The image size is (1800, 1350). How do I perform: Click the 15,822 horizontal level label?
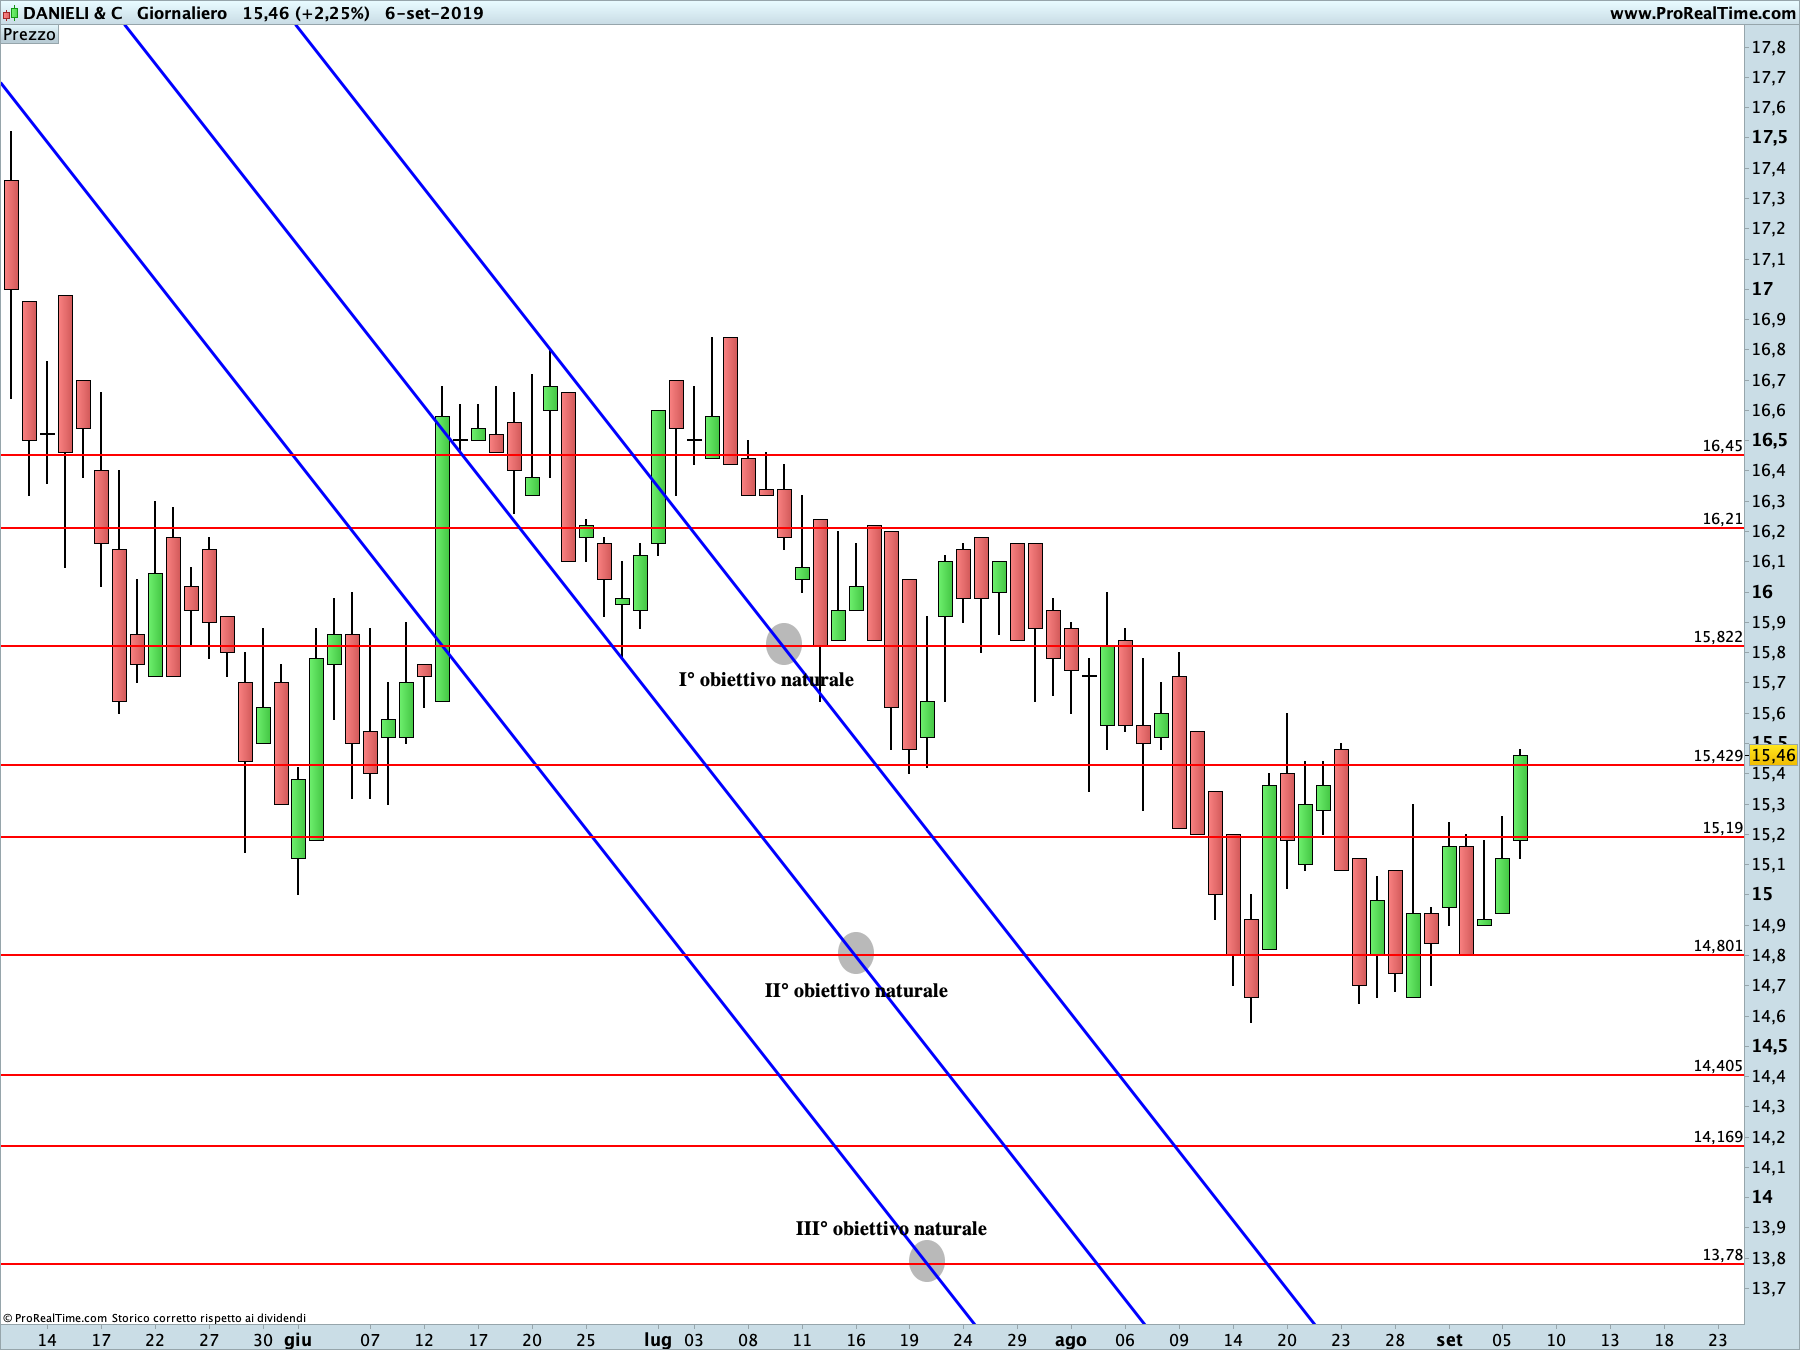tap(1718, 637)
